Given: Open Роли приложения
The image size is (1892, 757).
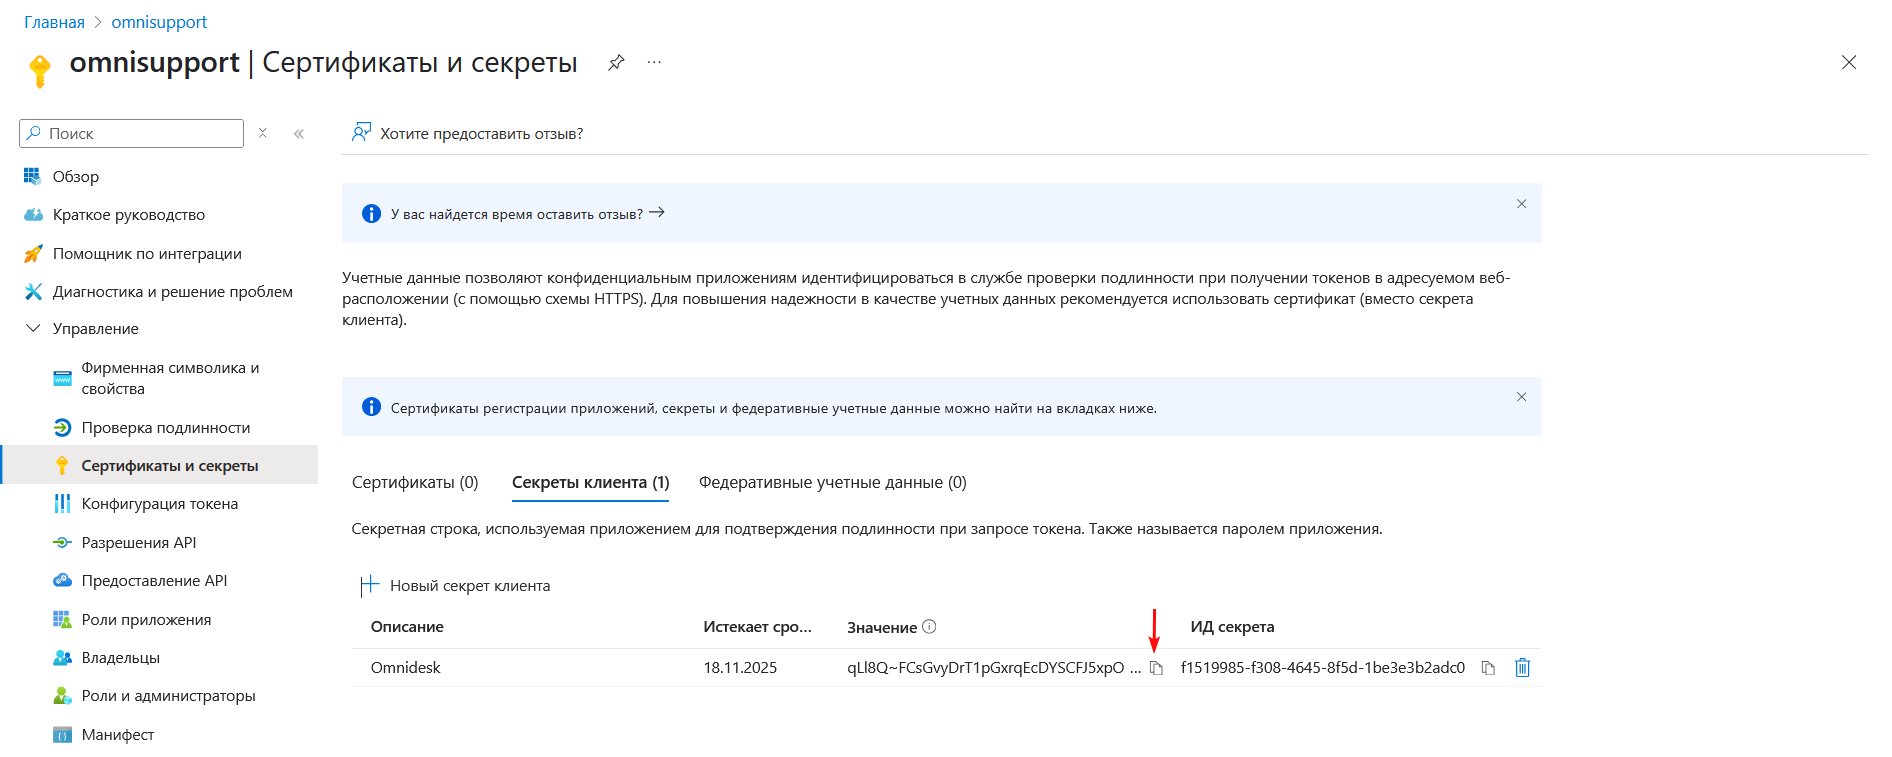Looking at the screenshot, I should click(146, 620).
